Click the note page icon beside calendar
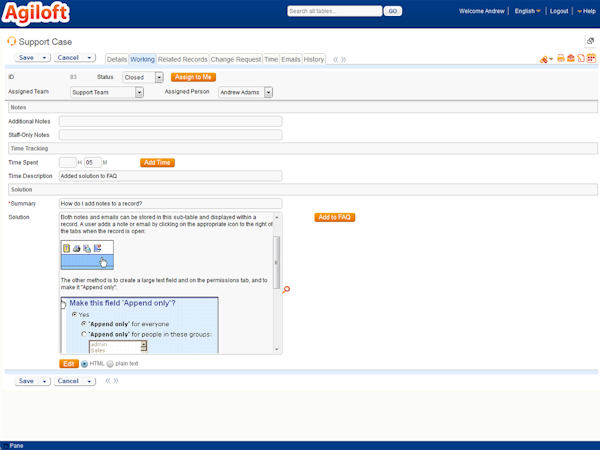The height and width of the screenshot is (450, 600). 581,59
